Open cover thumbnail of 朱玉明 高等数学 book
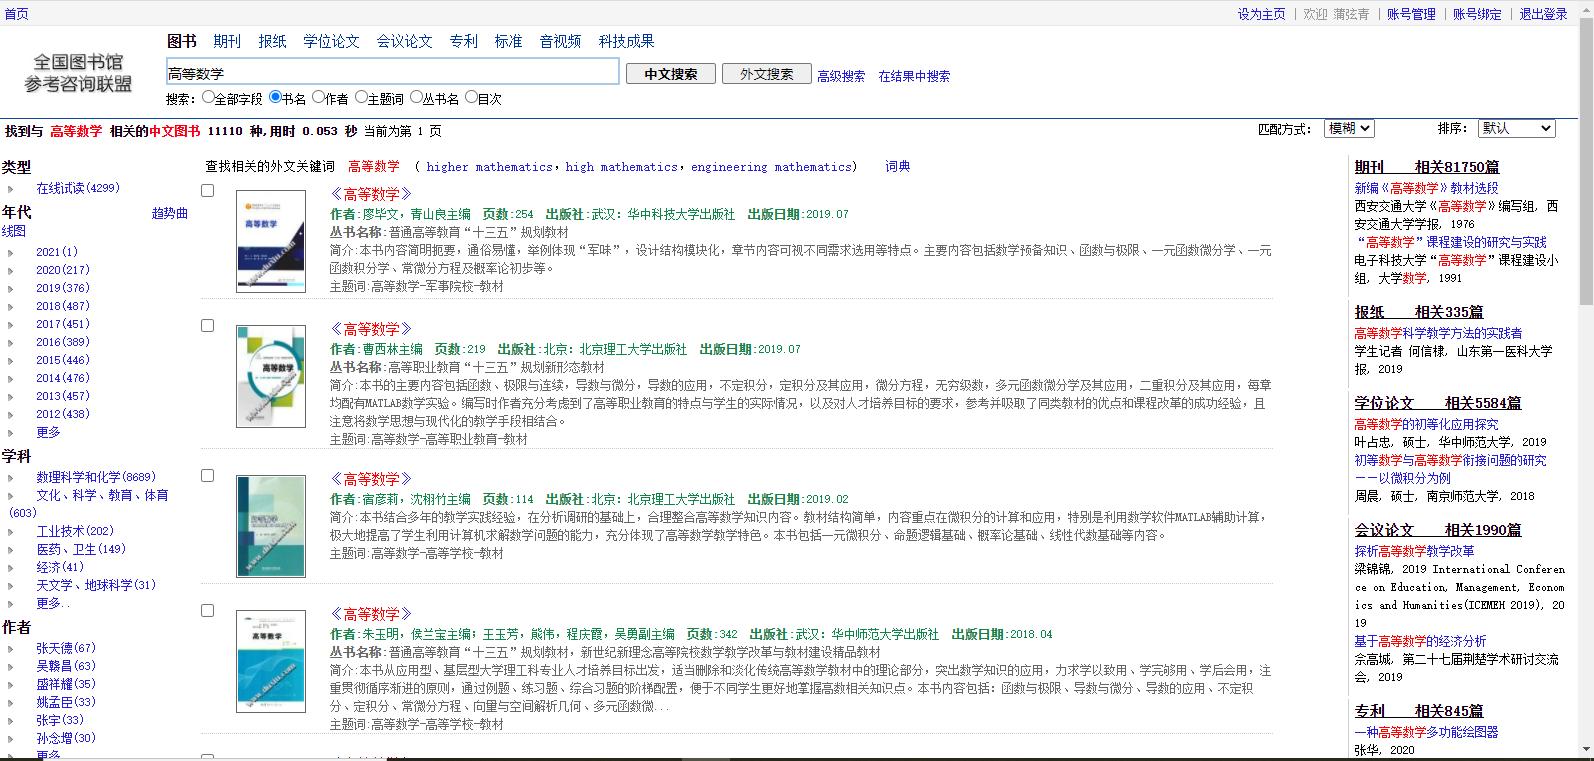The height and width of the screenshot is (761, 1594). (271, 661)
